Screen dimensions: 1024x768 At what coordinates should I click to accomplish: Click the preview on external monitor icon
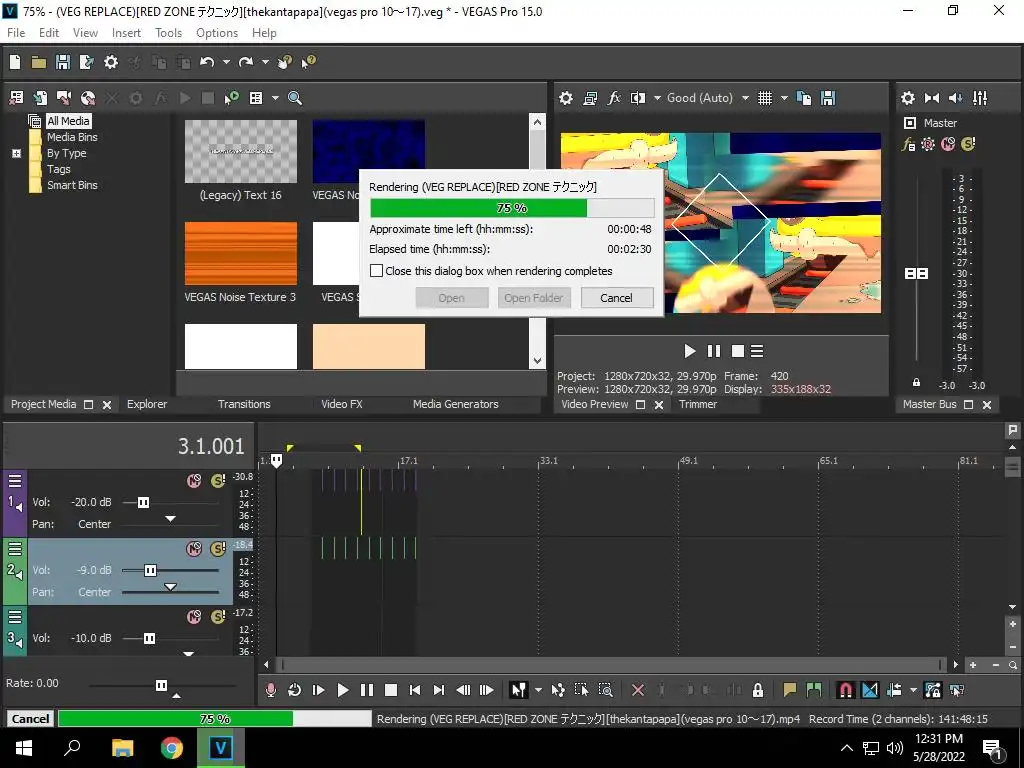[x=590, y=98]
